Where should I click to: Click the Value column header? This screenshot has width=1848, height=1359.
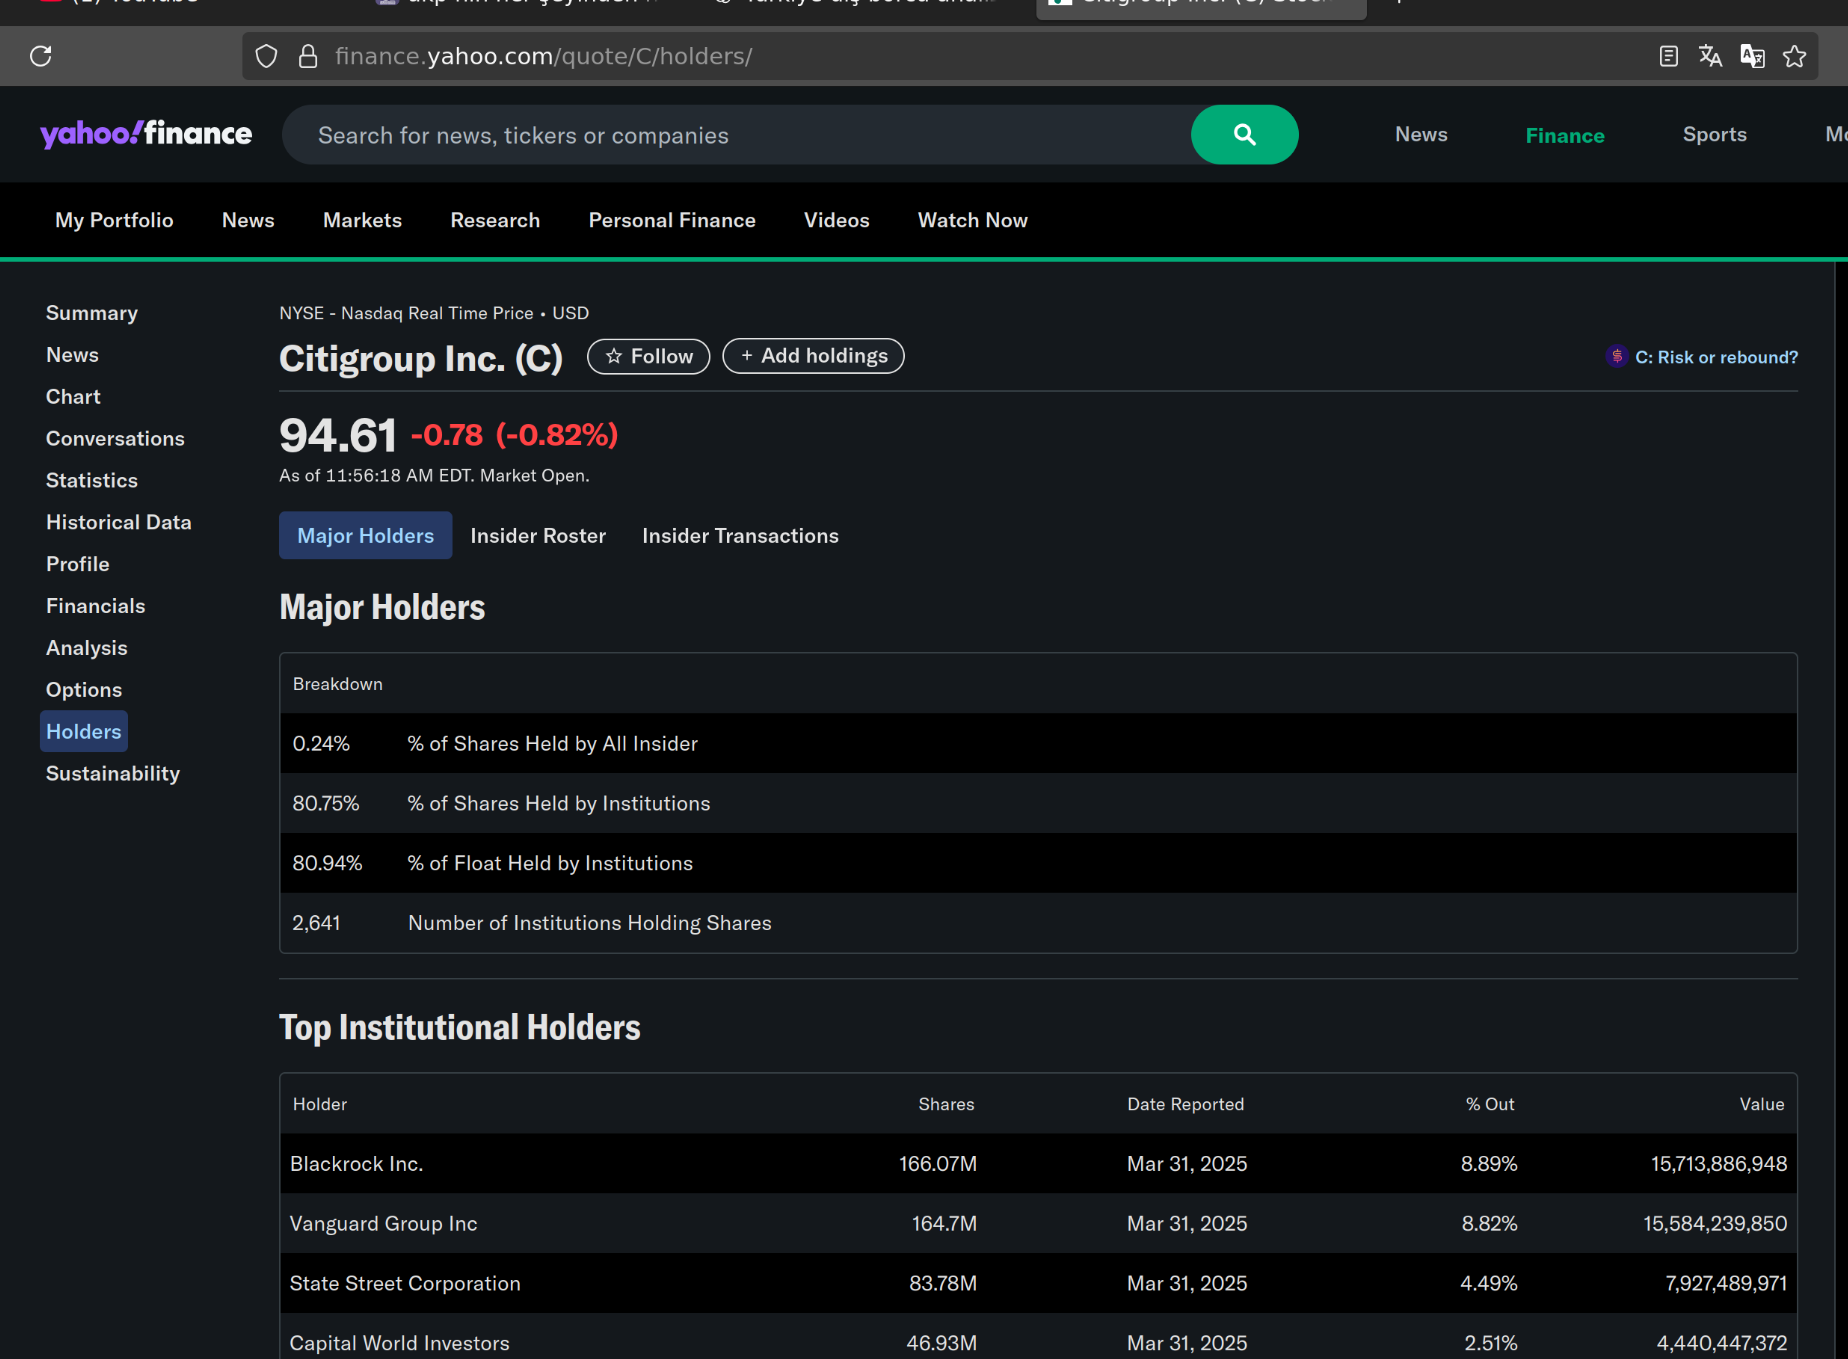point(1762,1104)
